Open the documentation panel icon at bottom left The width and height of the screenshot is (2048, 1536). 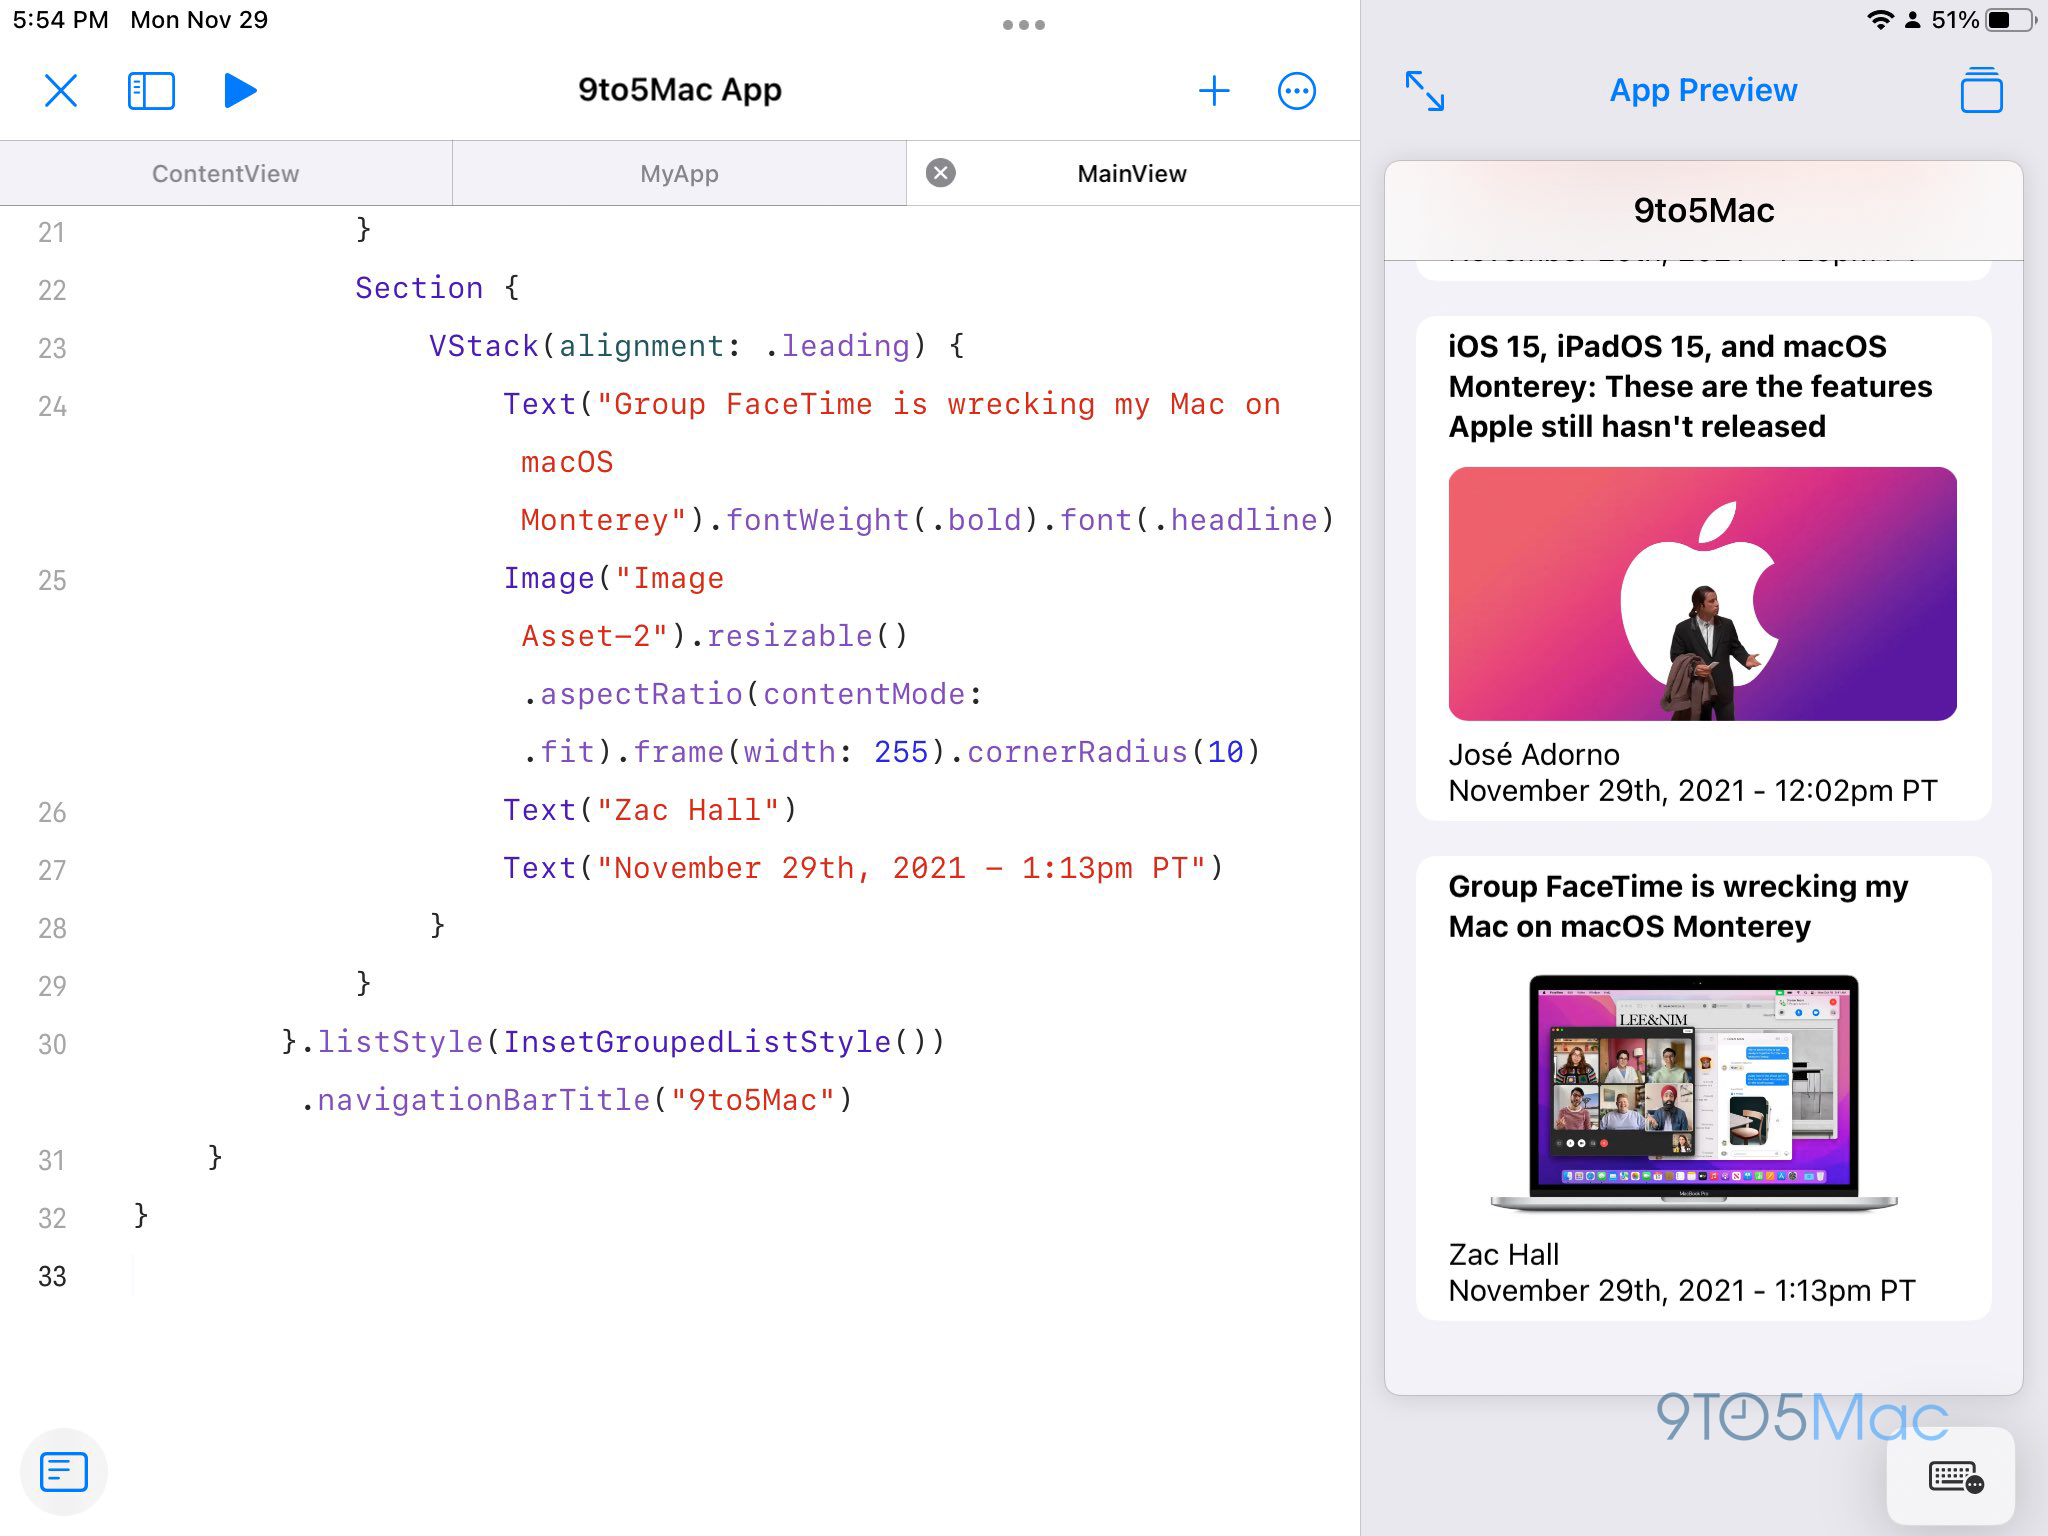[x=64, y=1471]
